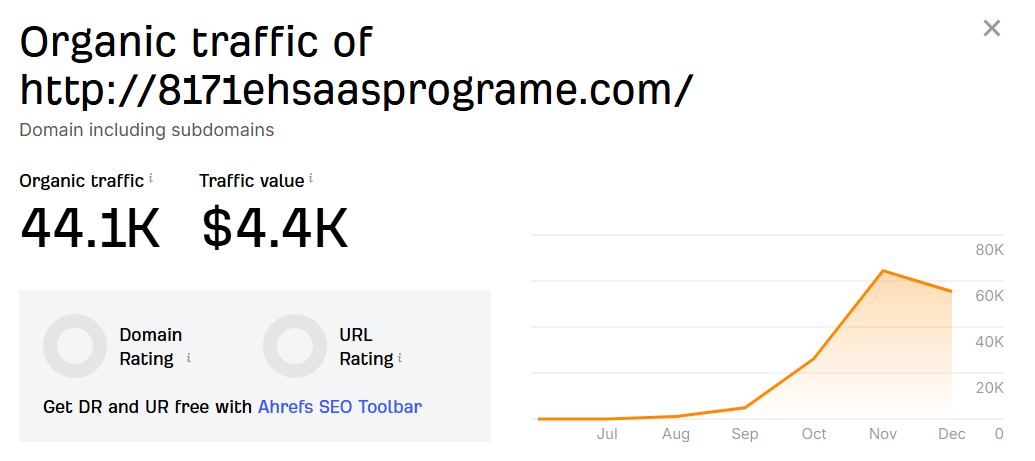The height and width of the screenshot is (461, 1035).
Task: Open the Ahrefs SEO Toolbar link
Action: (340, 407)
